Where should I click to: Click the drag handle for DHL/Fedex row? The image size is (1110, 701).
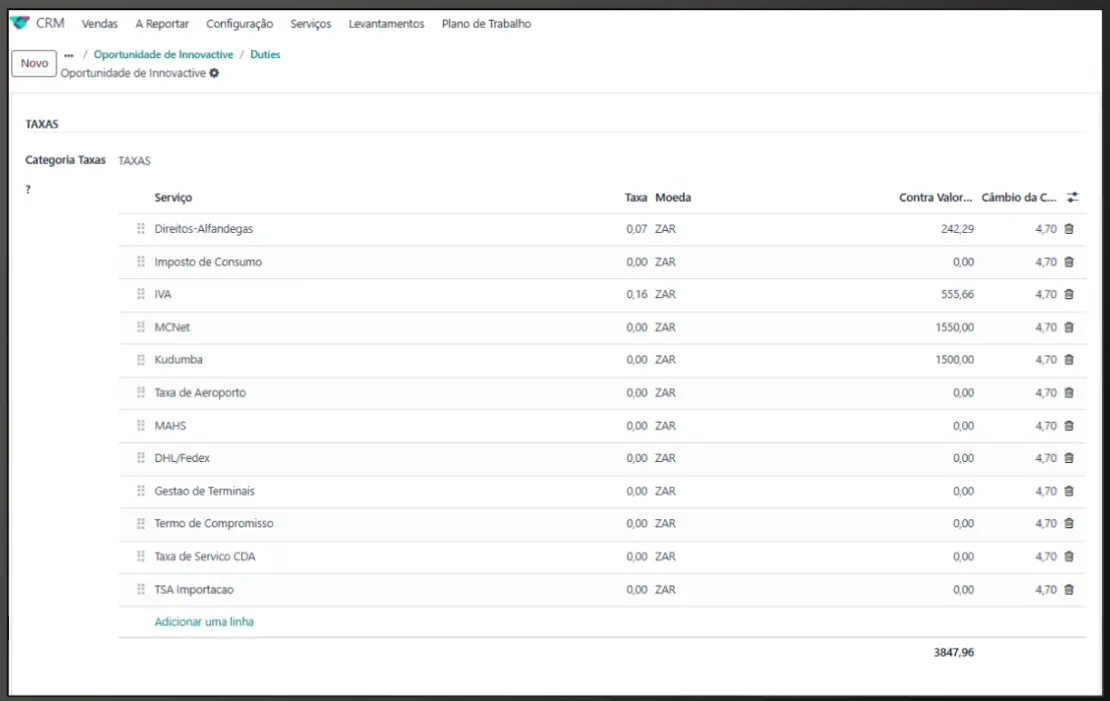pyautogui.click(x=141, y=458)
